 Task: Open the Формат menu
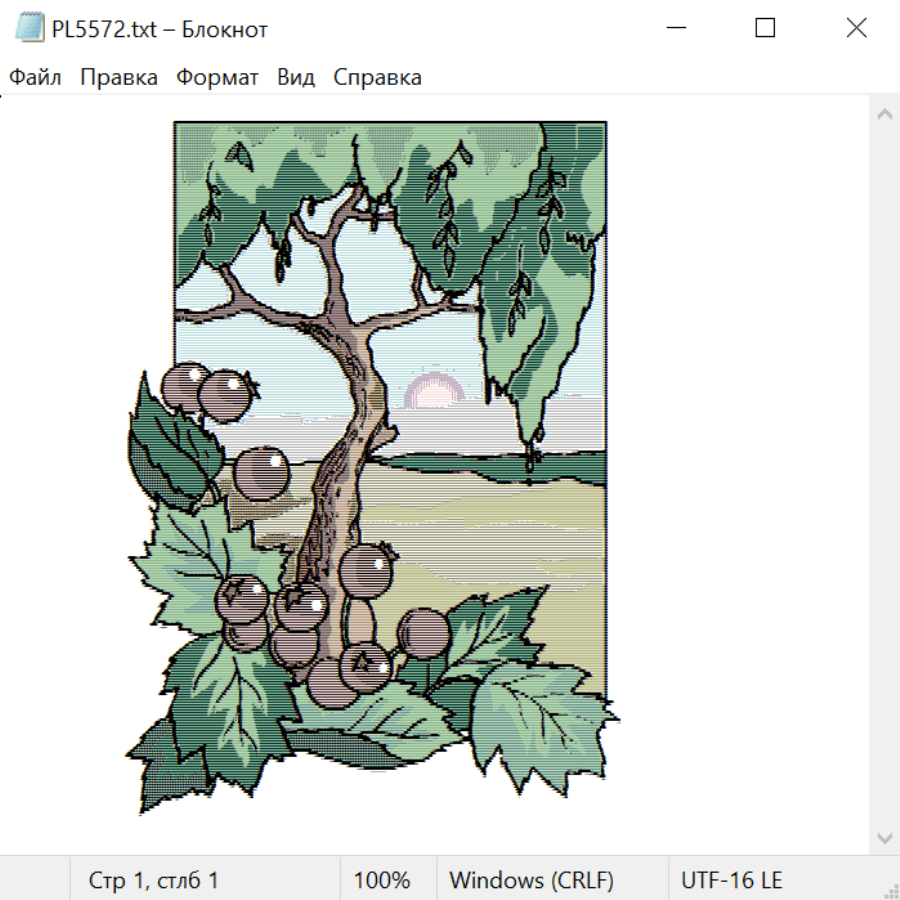pyautogui.click(x=217, y=77)
